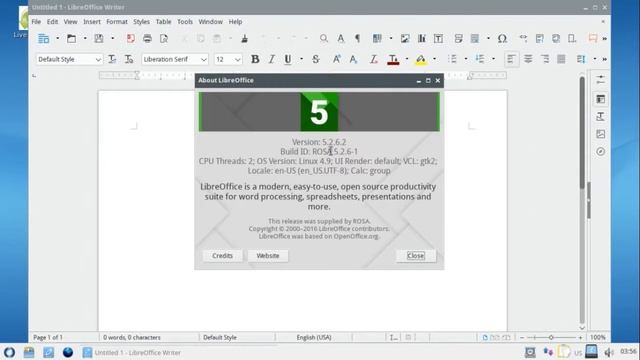Adjust the zoom slider handle
Image resolution: width=640 pixels, height=360 pixels.
[551, 338]
